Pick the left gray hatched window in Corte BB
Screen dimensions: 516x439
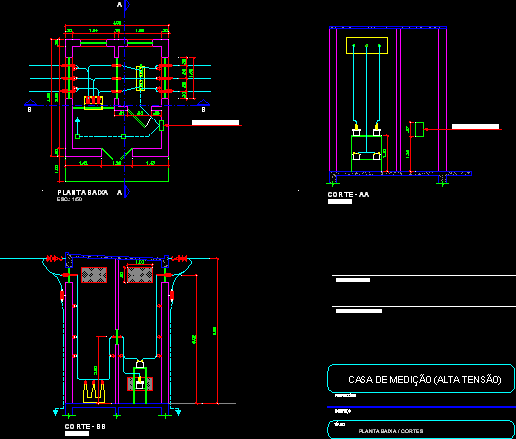pyautogui.click(x=94, y=275)
